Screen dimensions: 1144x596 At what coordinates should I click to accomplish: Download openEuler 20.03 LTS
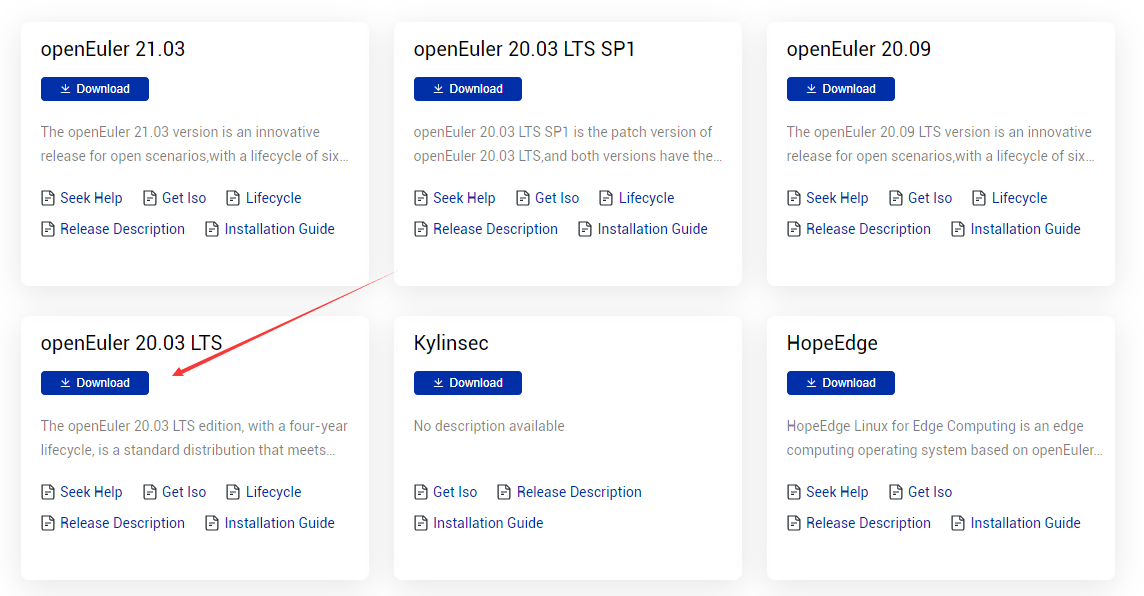pos(95,383)
